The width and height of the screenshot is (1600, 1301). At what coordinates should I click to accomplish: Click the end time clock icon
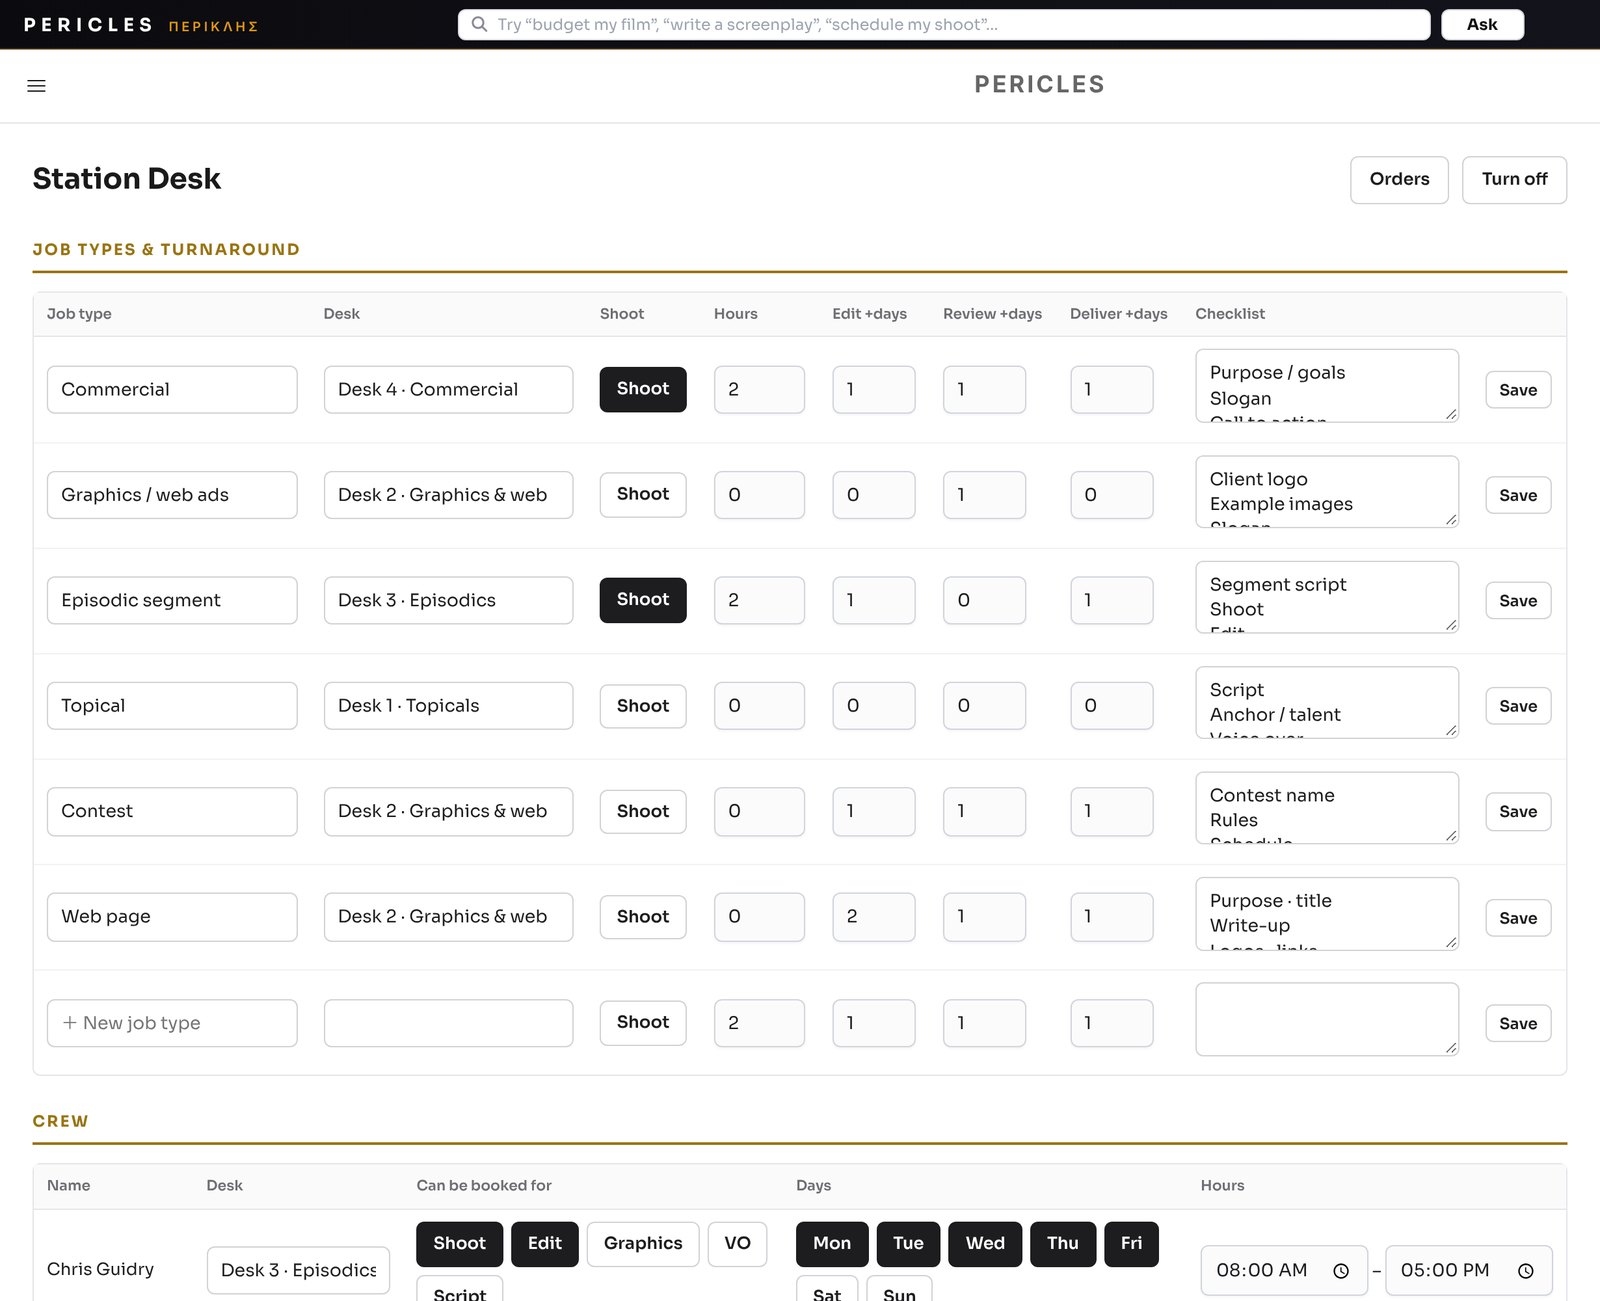point(1525,1270)
